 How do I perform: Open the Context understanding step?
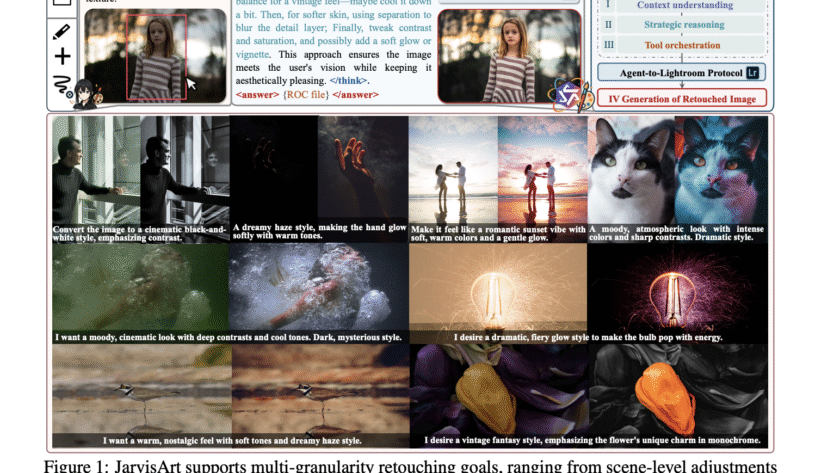tap(684, 6)
